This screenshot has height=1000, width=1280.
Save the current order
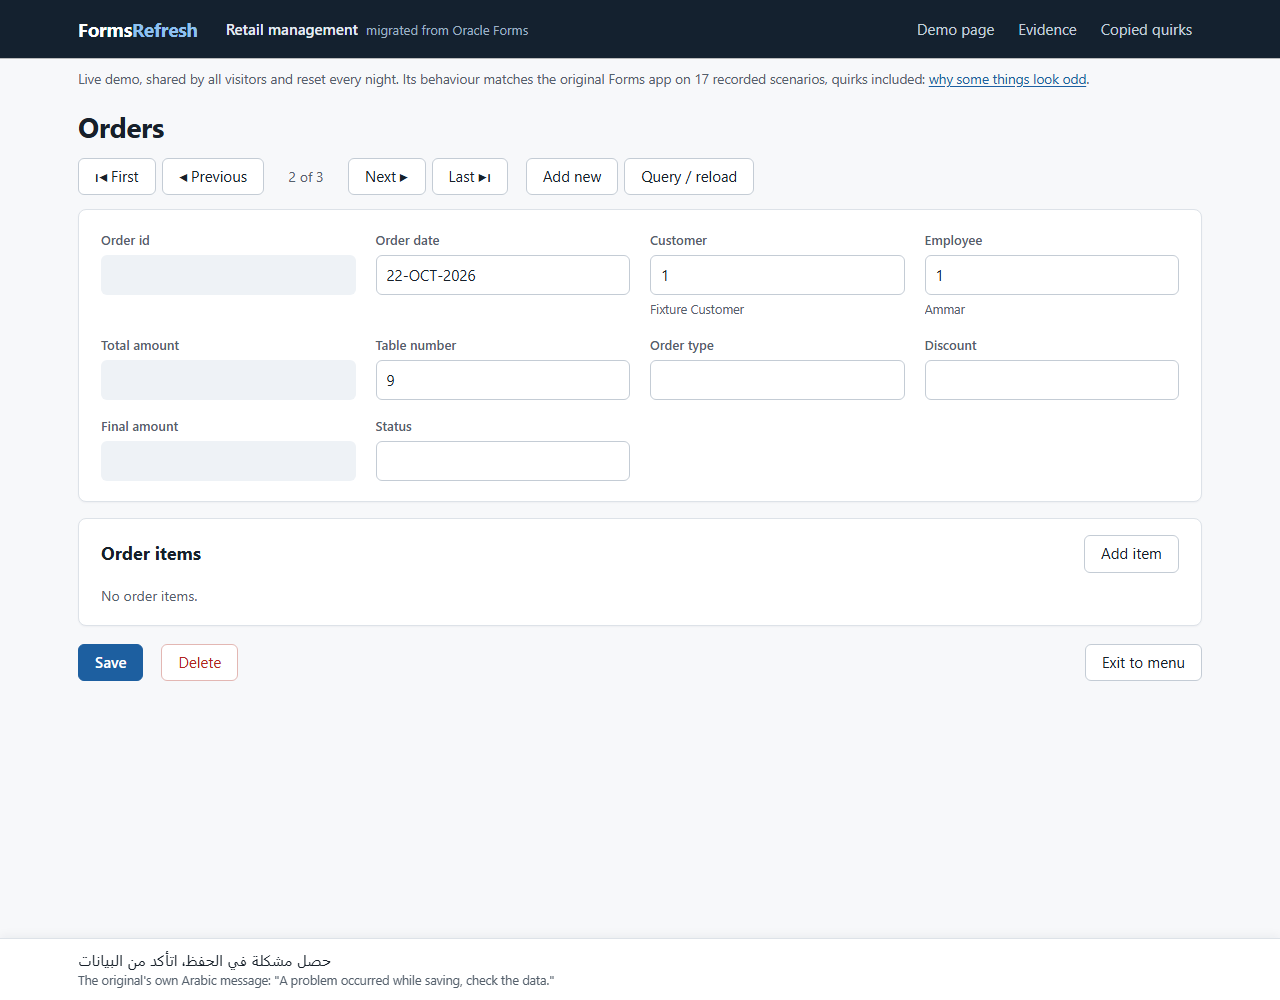[x=110, y=663]
